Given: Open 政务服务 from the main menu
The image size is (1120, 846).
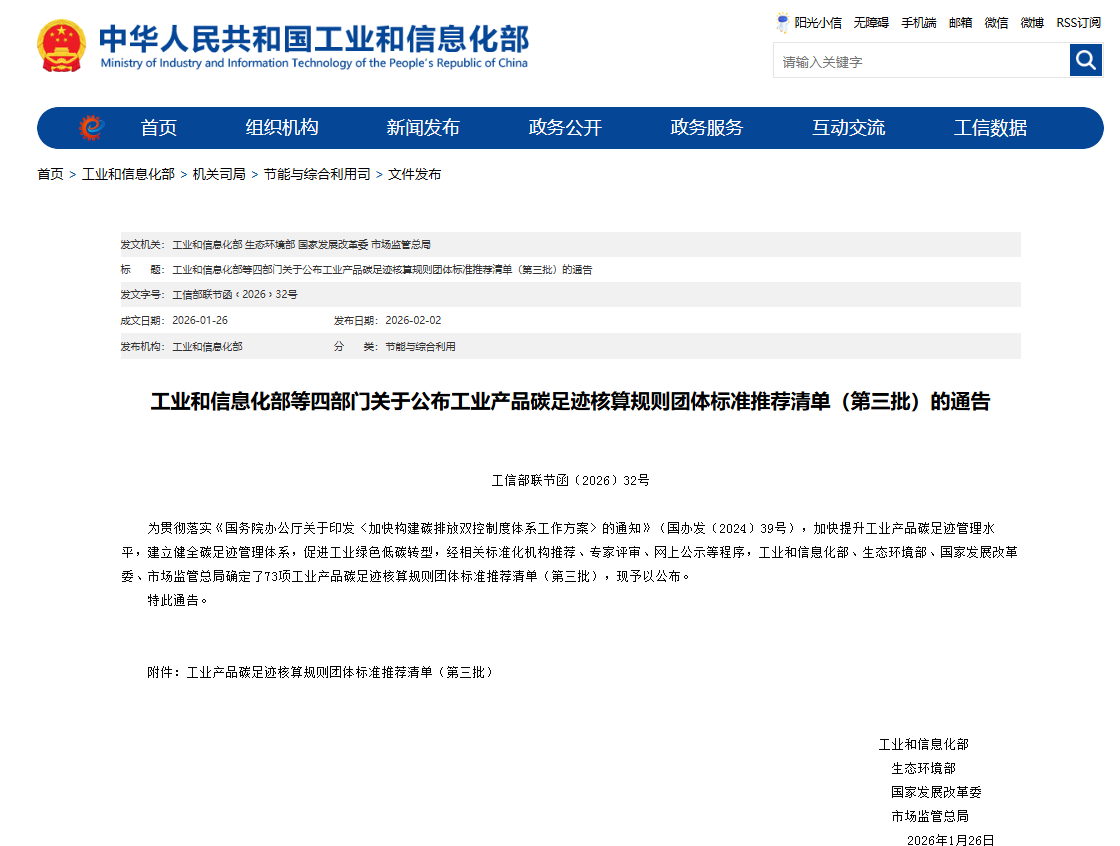Looking at the screenshot, I should pos(707,128).
